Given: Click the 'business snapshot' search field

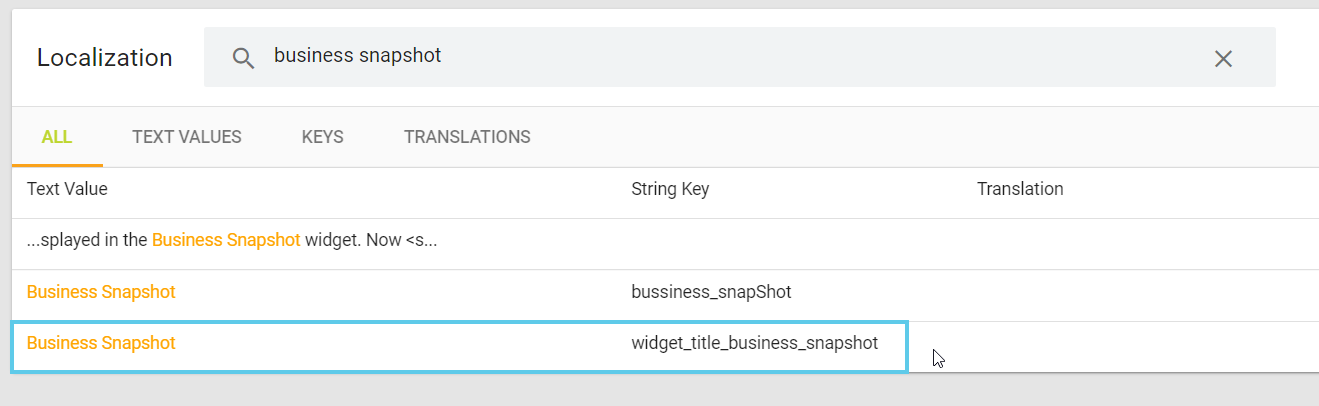Looking at the screenshot, I should [x=700, y=56].
